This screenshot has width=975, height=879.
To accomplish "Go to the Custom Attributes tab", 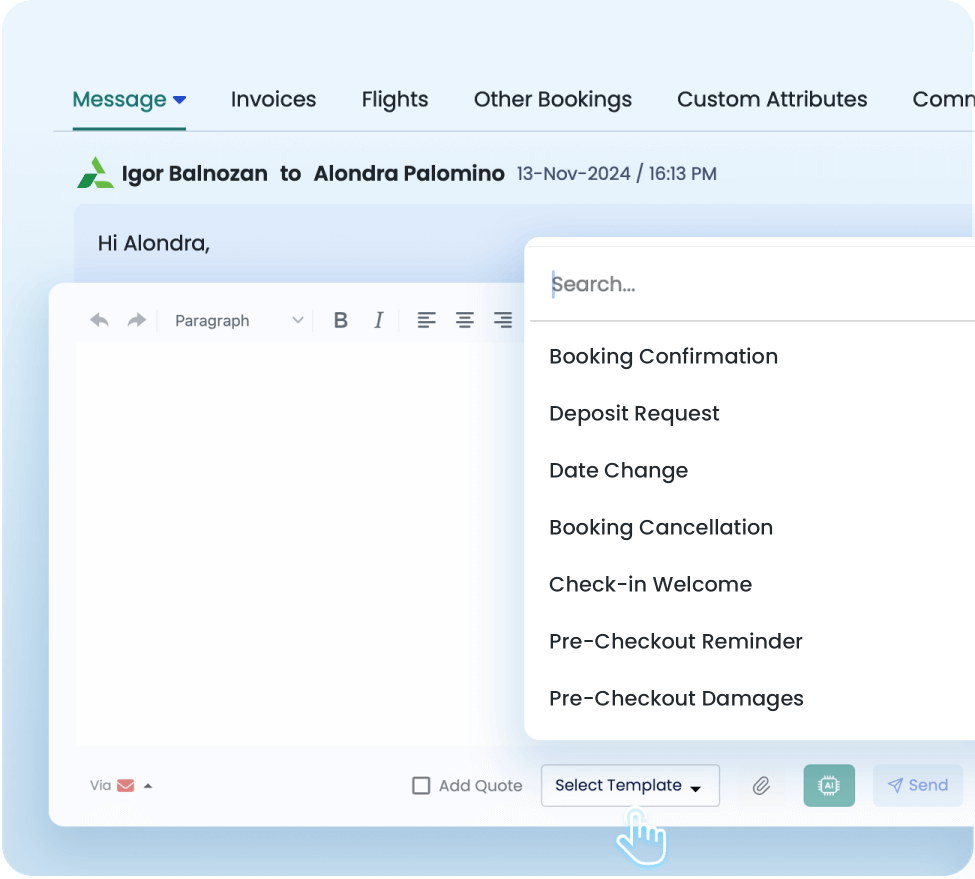I will click(772, 99).
